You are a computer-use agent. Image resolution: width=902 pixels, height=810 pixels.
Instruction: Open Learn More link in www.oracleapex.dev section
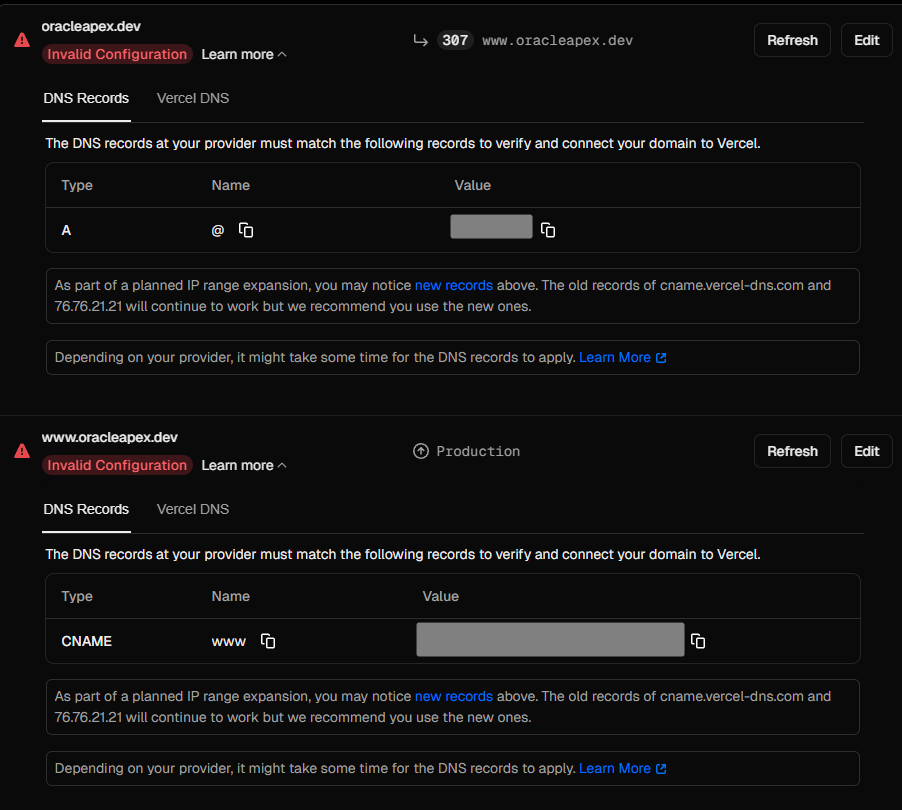coord(622,768)
